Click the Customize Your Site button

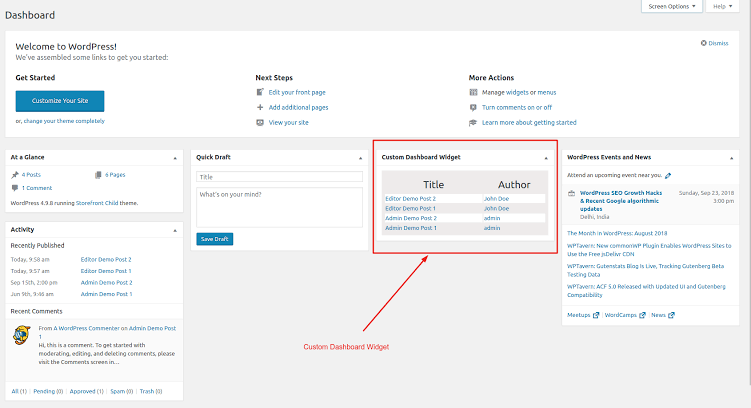pyautogui.click(x=60, y=101)
